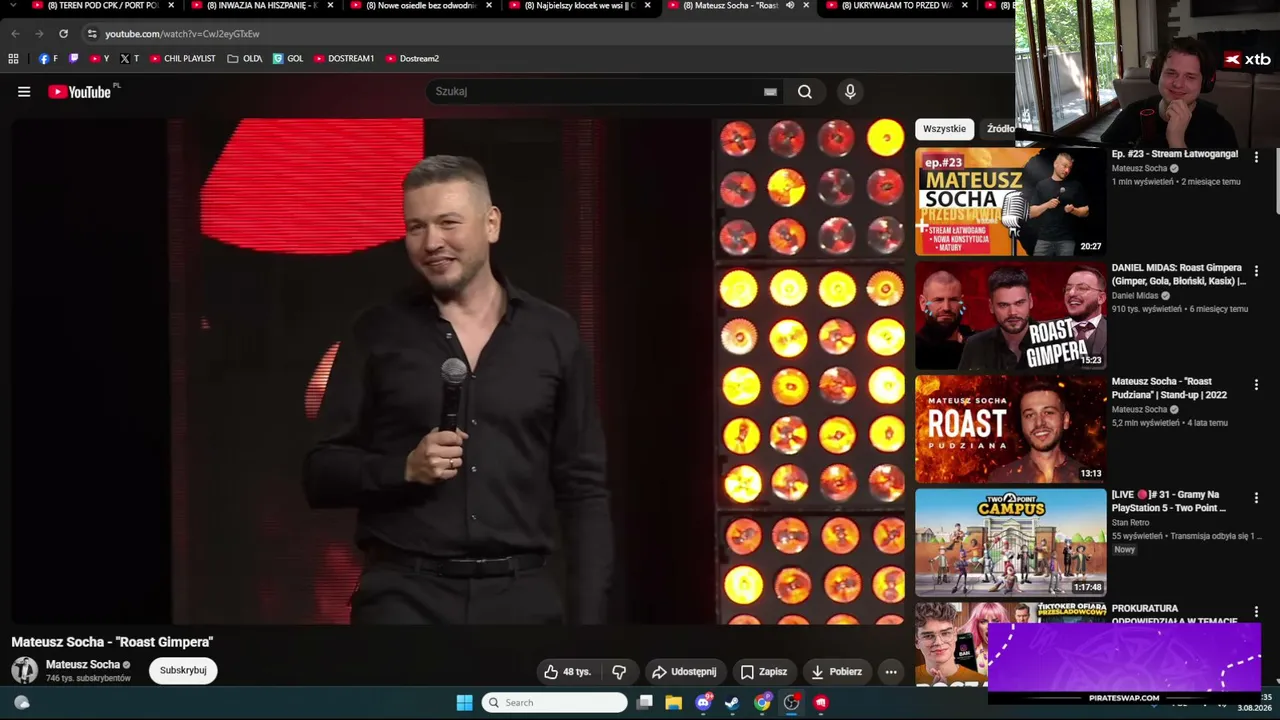This screenshot has height=720, width=1280.
Task: Mute the playing Mateusz Socha tab via speaker icon
Action: tap(790, 6)
